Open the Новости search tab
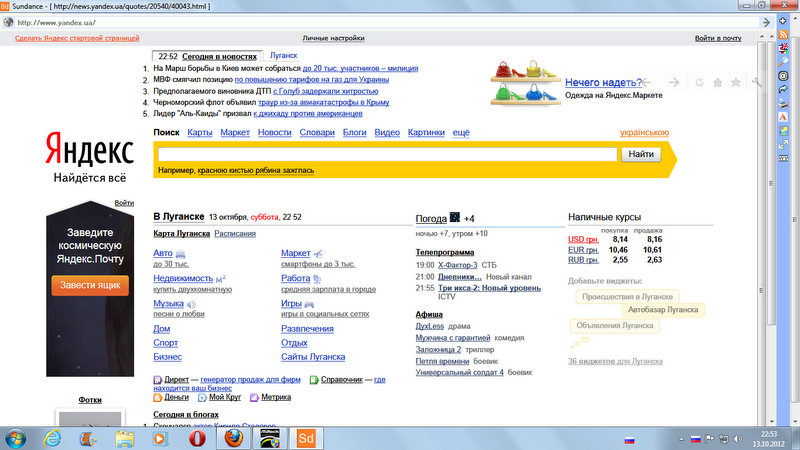 click(x=274, y=132)
